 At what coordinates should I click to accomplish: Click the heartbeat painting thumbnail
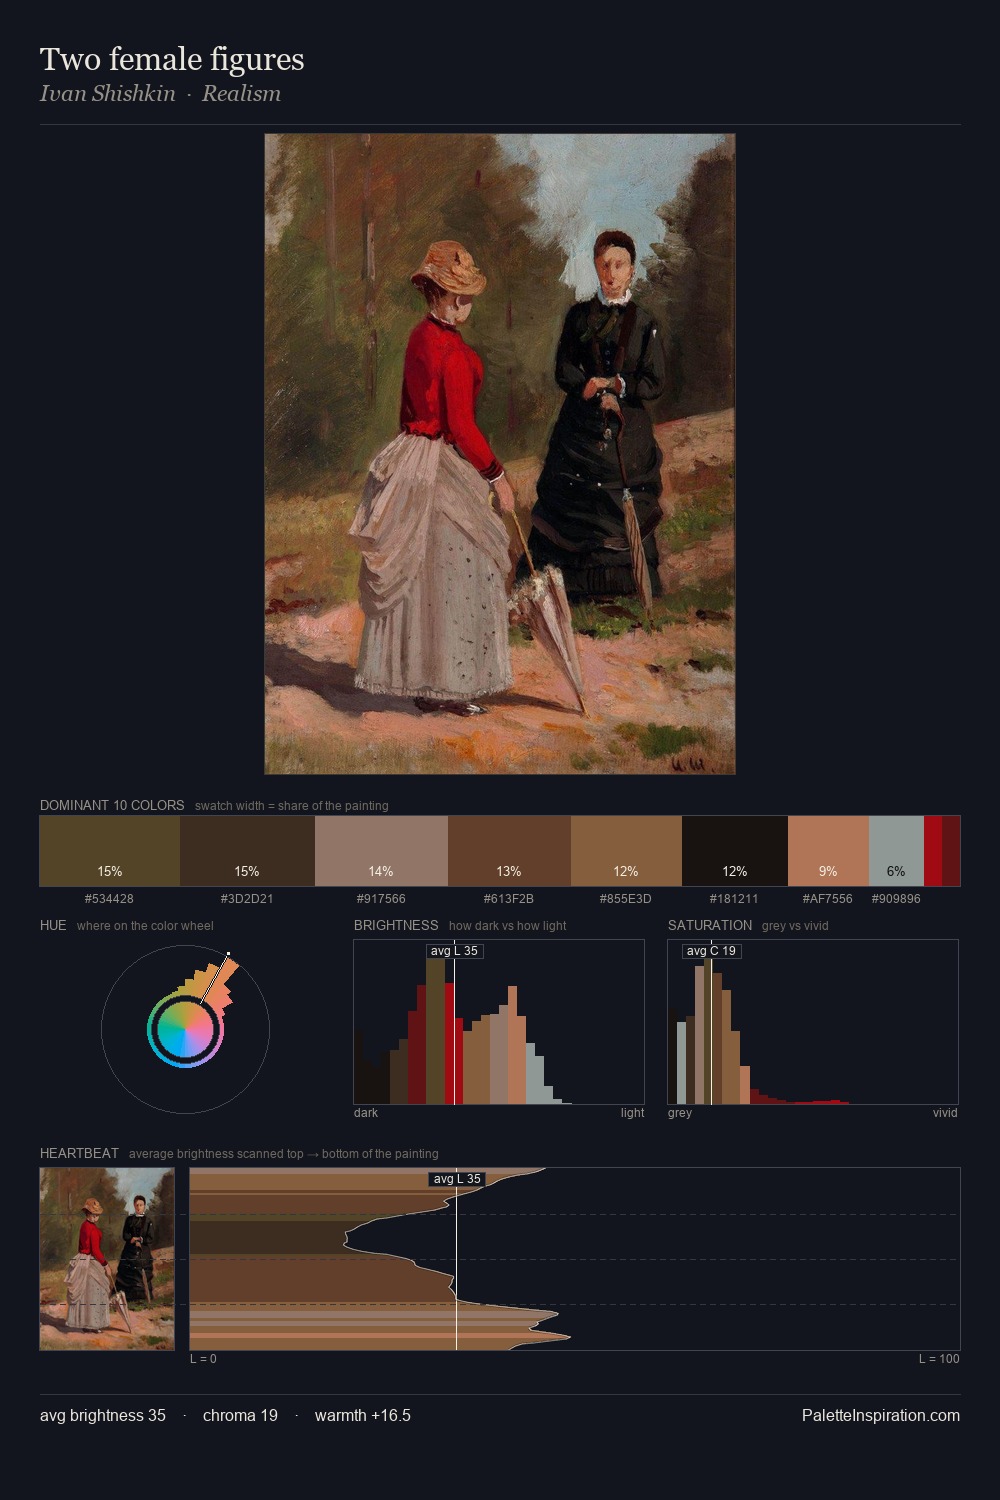point(107,1259)
